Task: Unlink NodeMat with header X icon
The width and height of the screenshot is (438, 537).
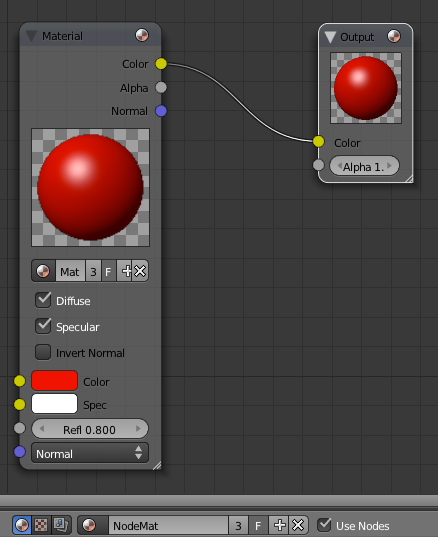Action: [x=298, y=525]
